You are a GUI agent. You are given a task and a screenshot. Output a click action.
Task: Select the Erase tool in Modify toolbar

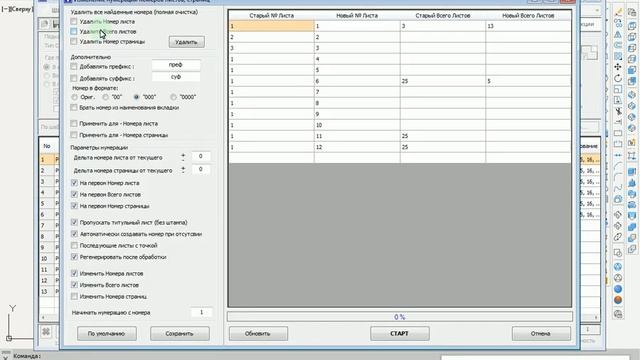pos(618,13)
